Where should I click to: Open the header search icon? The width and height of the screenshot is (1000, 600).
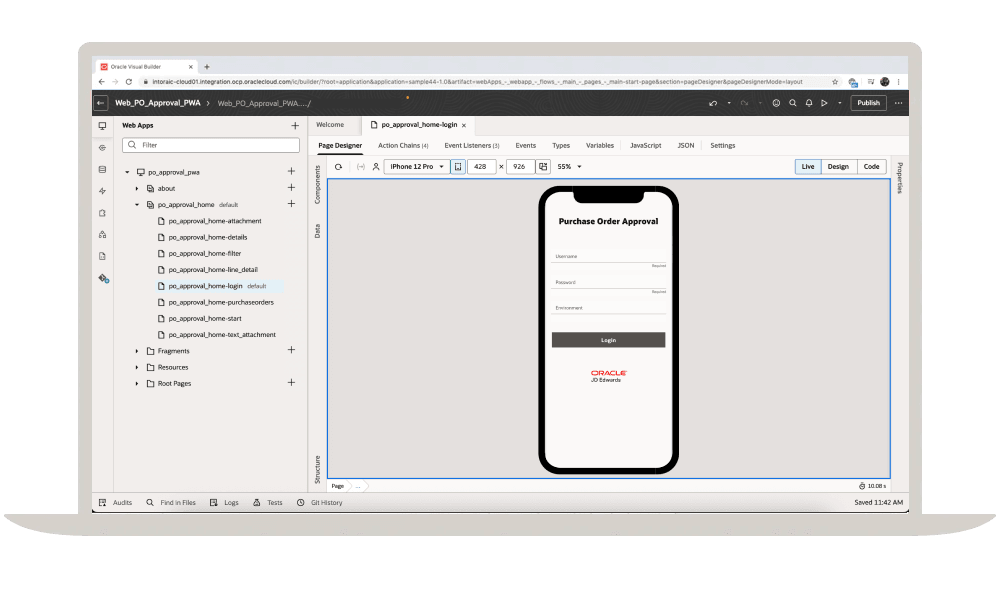click(x=793, y=103)
